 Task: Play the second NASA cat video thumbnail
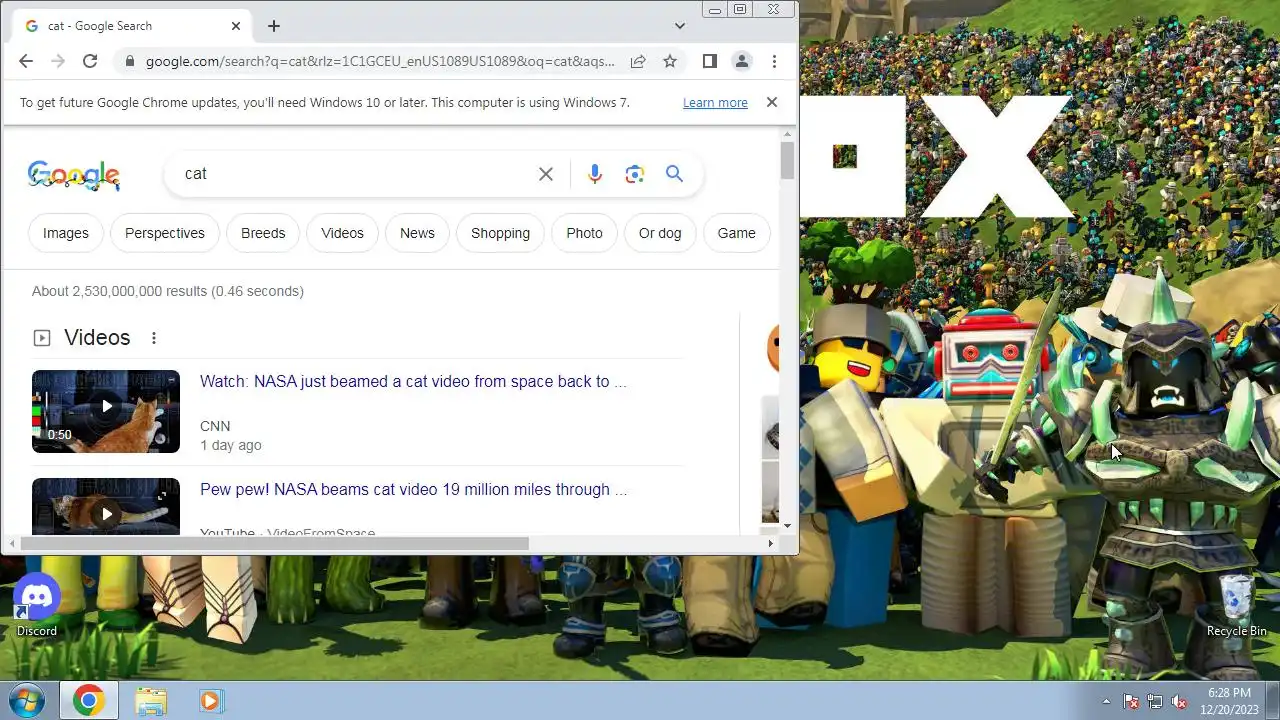tap(106, 506)
